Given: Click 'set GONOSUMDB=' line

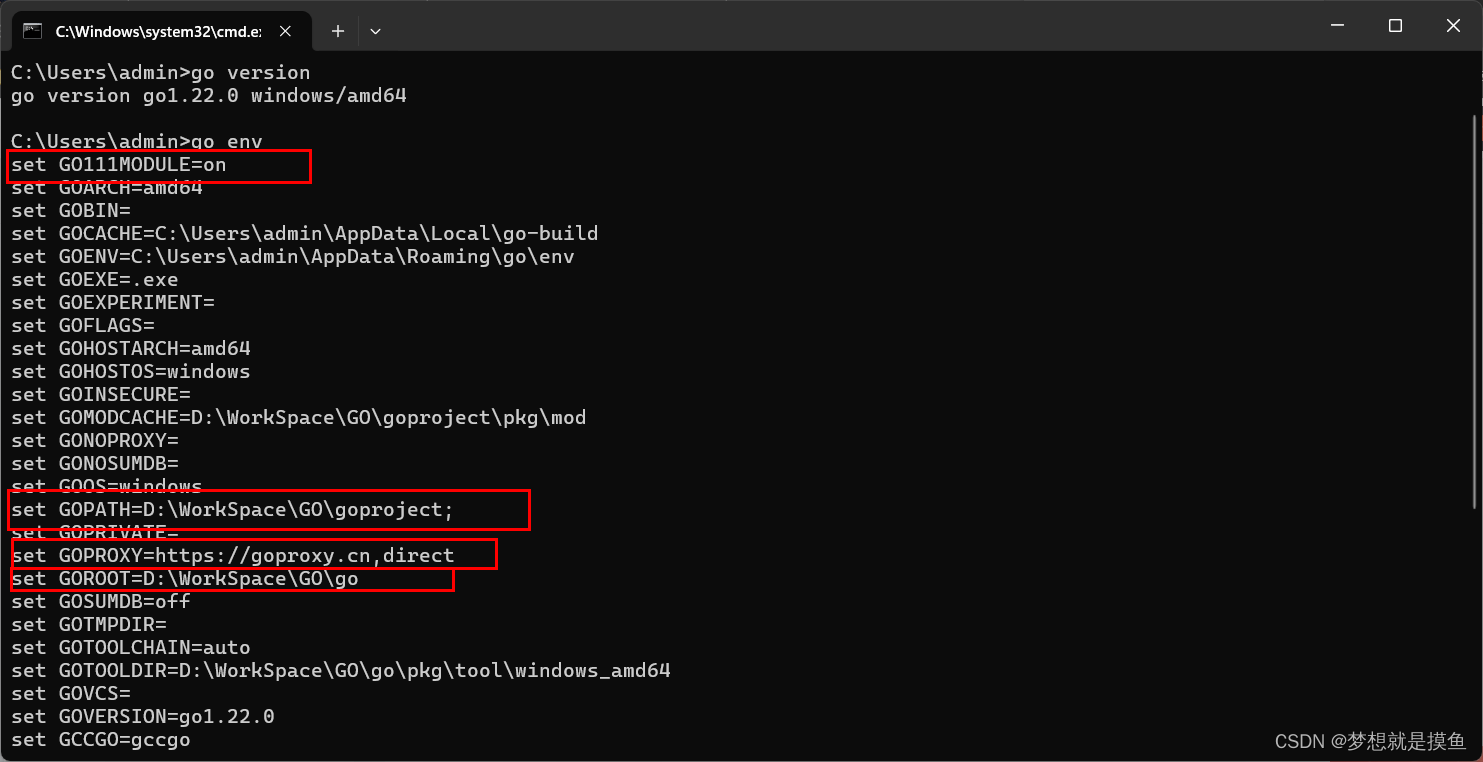Looking at the screenshot, I should tap(95, 463).
